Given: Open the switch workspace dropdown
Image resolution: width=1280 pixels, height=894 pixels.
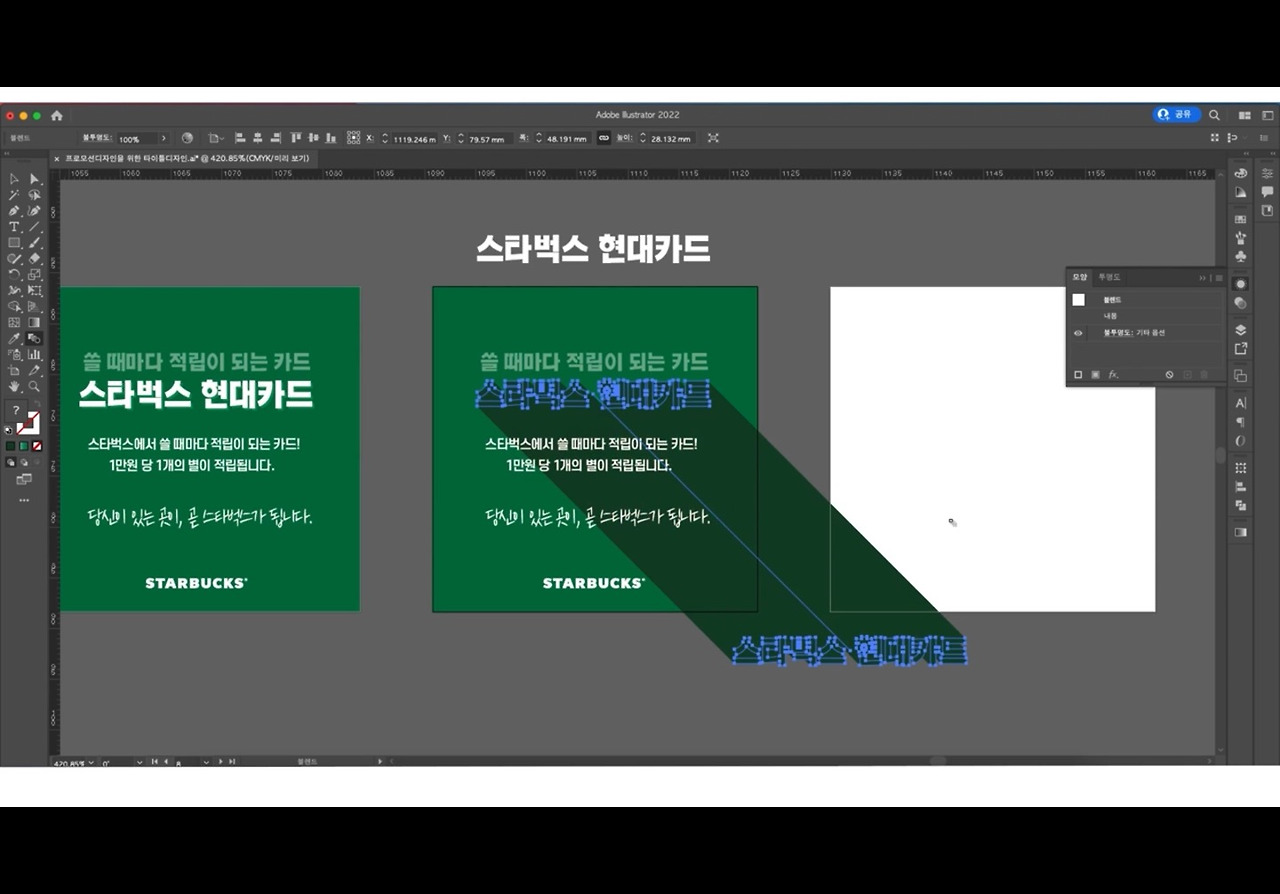Looking at the screenshot, I should 1268,115.
